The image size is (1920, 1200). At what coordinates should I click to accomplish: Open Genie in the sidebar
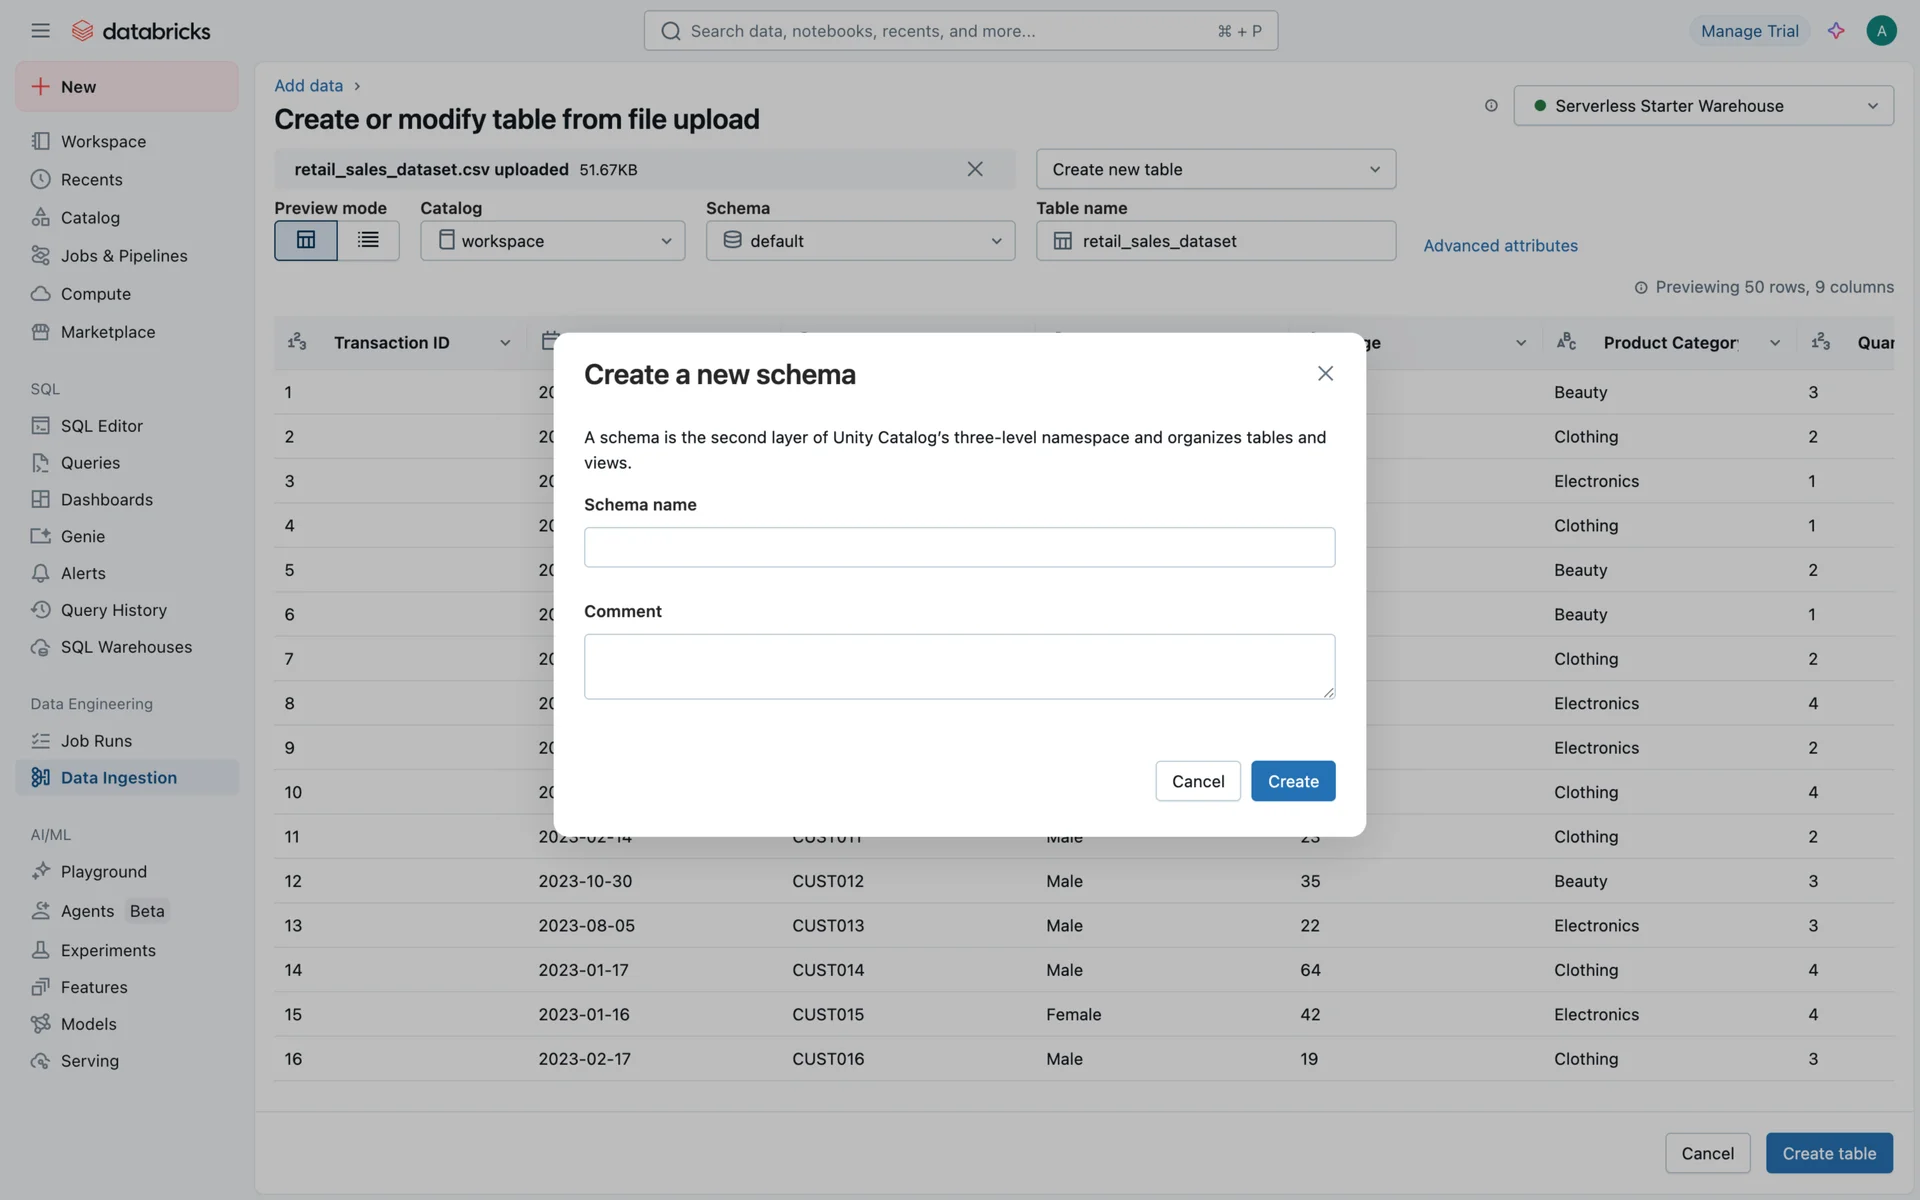(x=82, y=537)
